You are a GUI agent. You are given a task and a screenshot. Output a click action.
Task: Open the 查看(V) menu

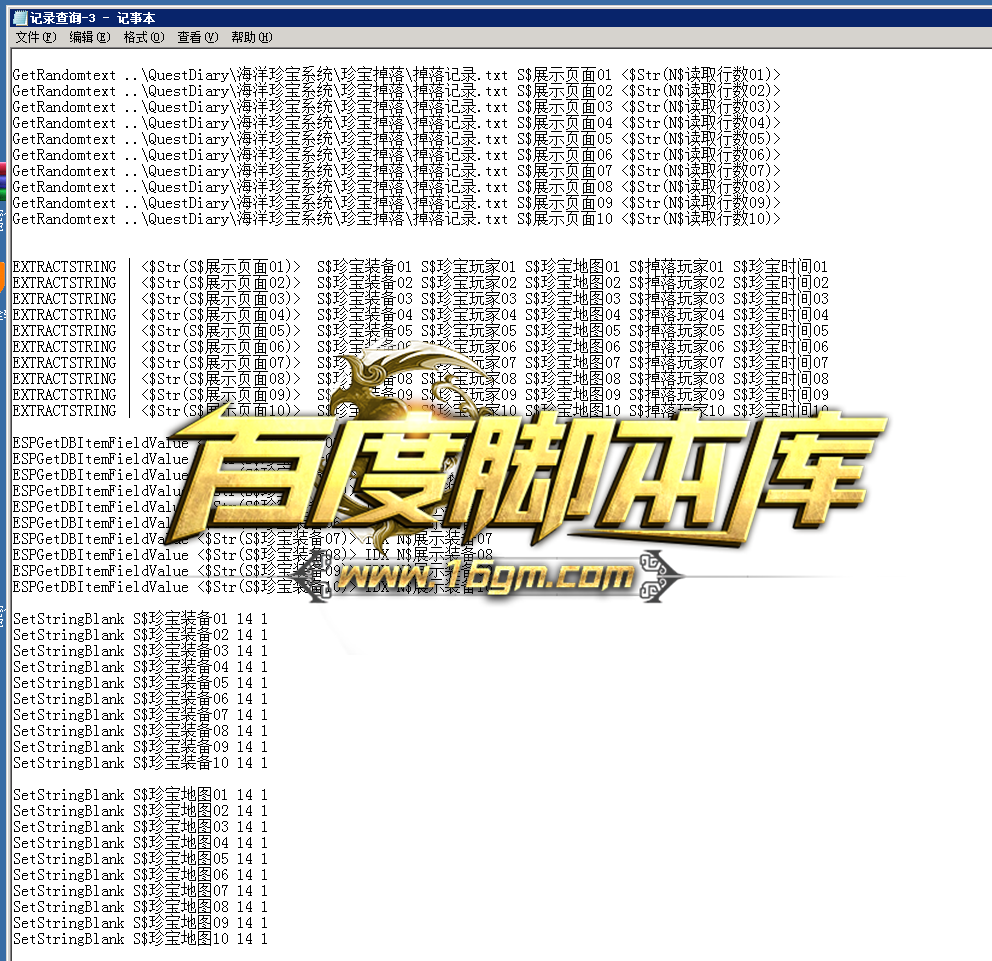click(x=197, y=37)
